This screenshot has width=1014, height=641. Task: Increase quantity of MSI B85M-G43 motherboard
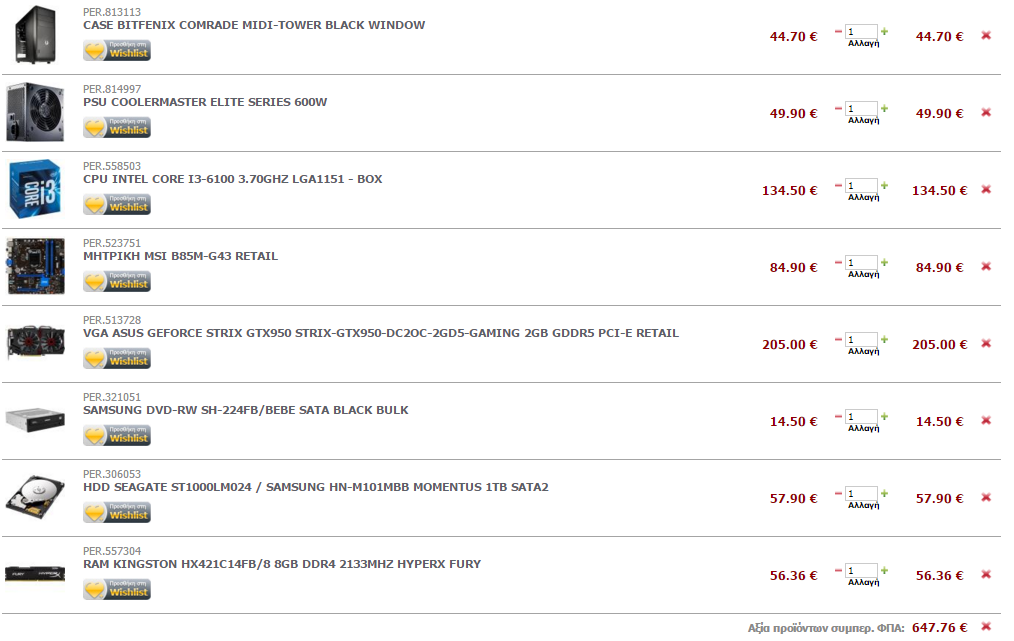click(884, 263)
